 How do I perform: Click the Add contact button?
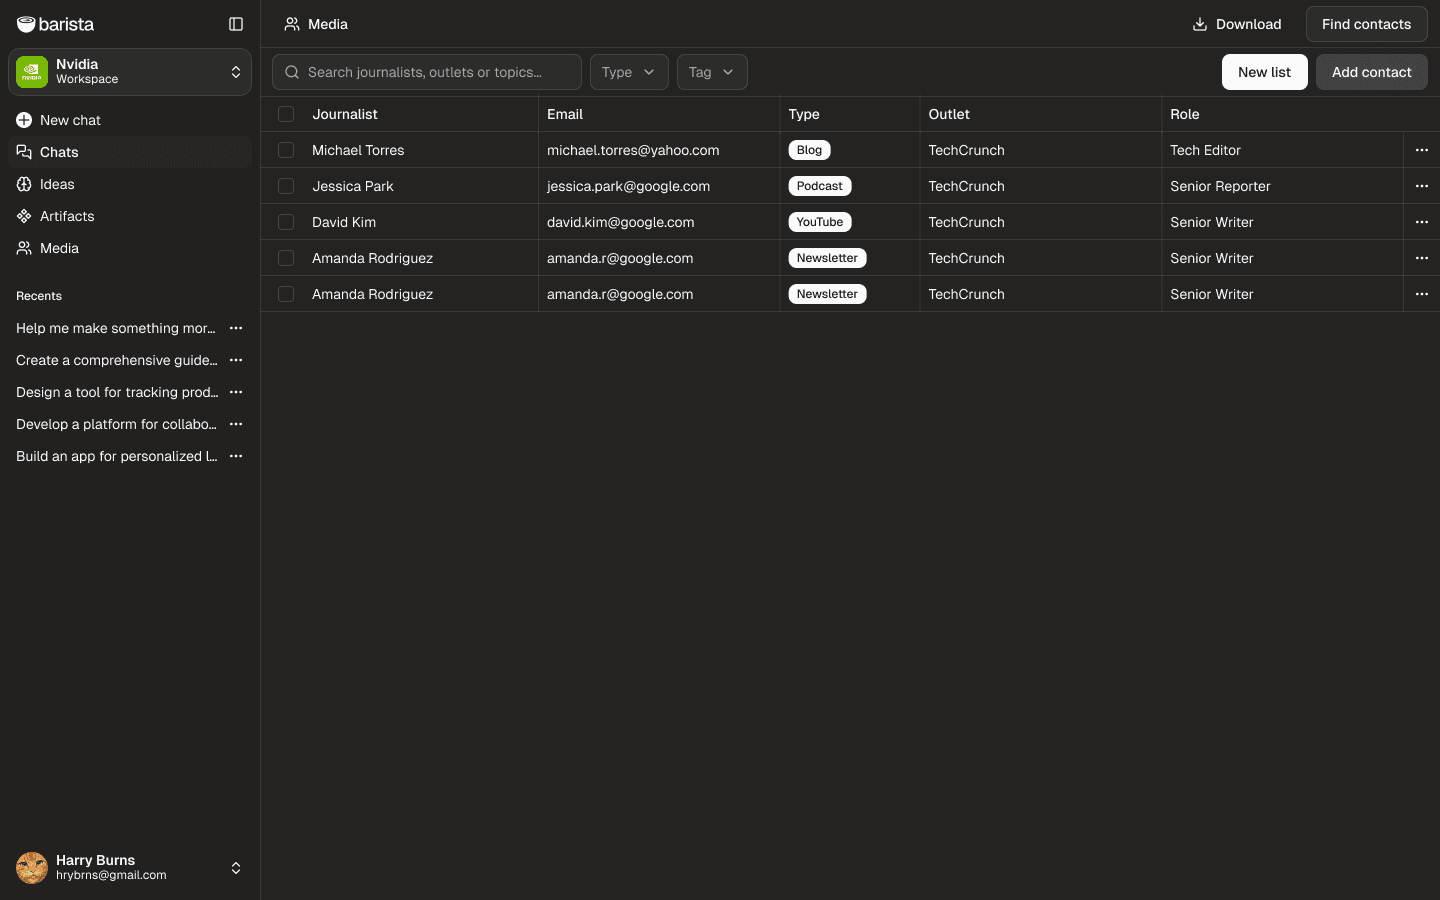pos(1371,72)
